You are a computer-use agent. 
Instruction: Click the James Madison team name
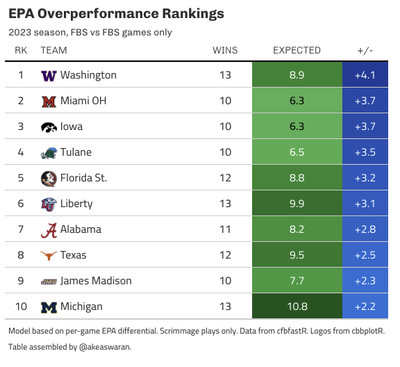pos(96,281)
